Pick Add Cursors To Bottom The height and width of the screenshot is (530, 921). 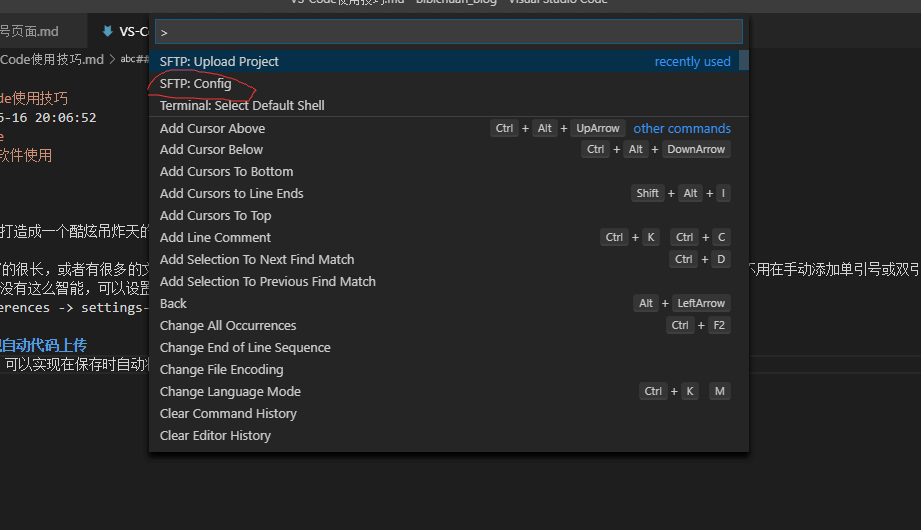click(x=226, y=172)
